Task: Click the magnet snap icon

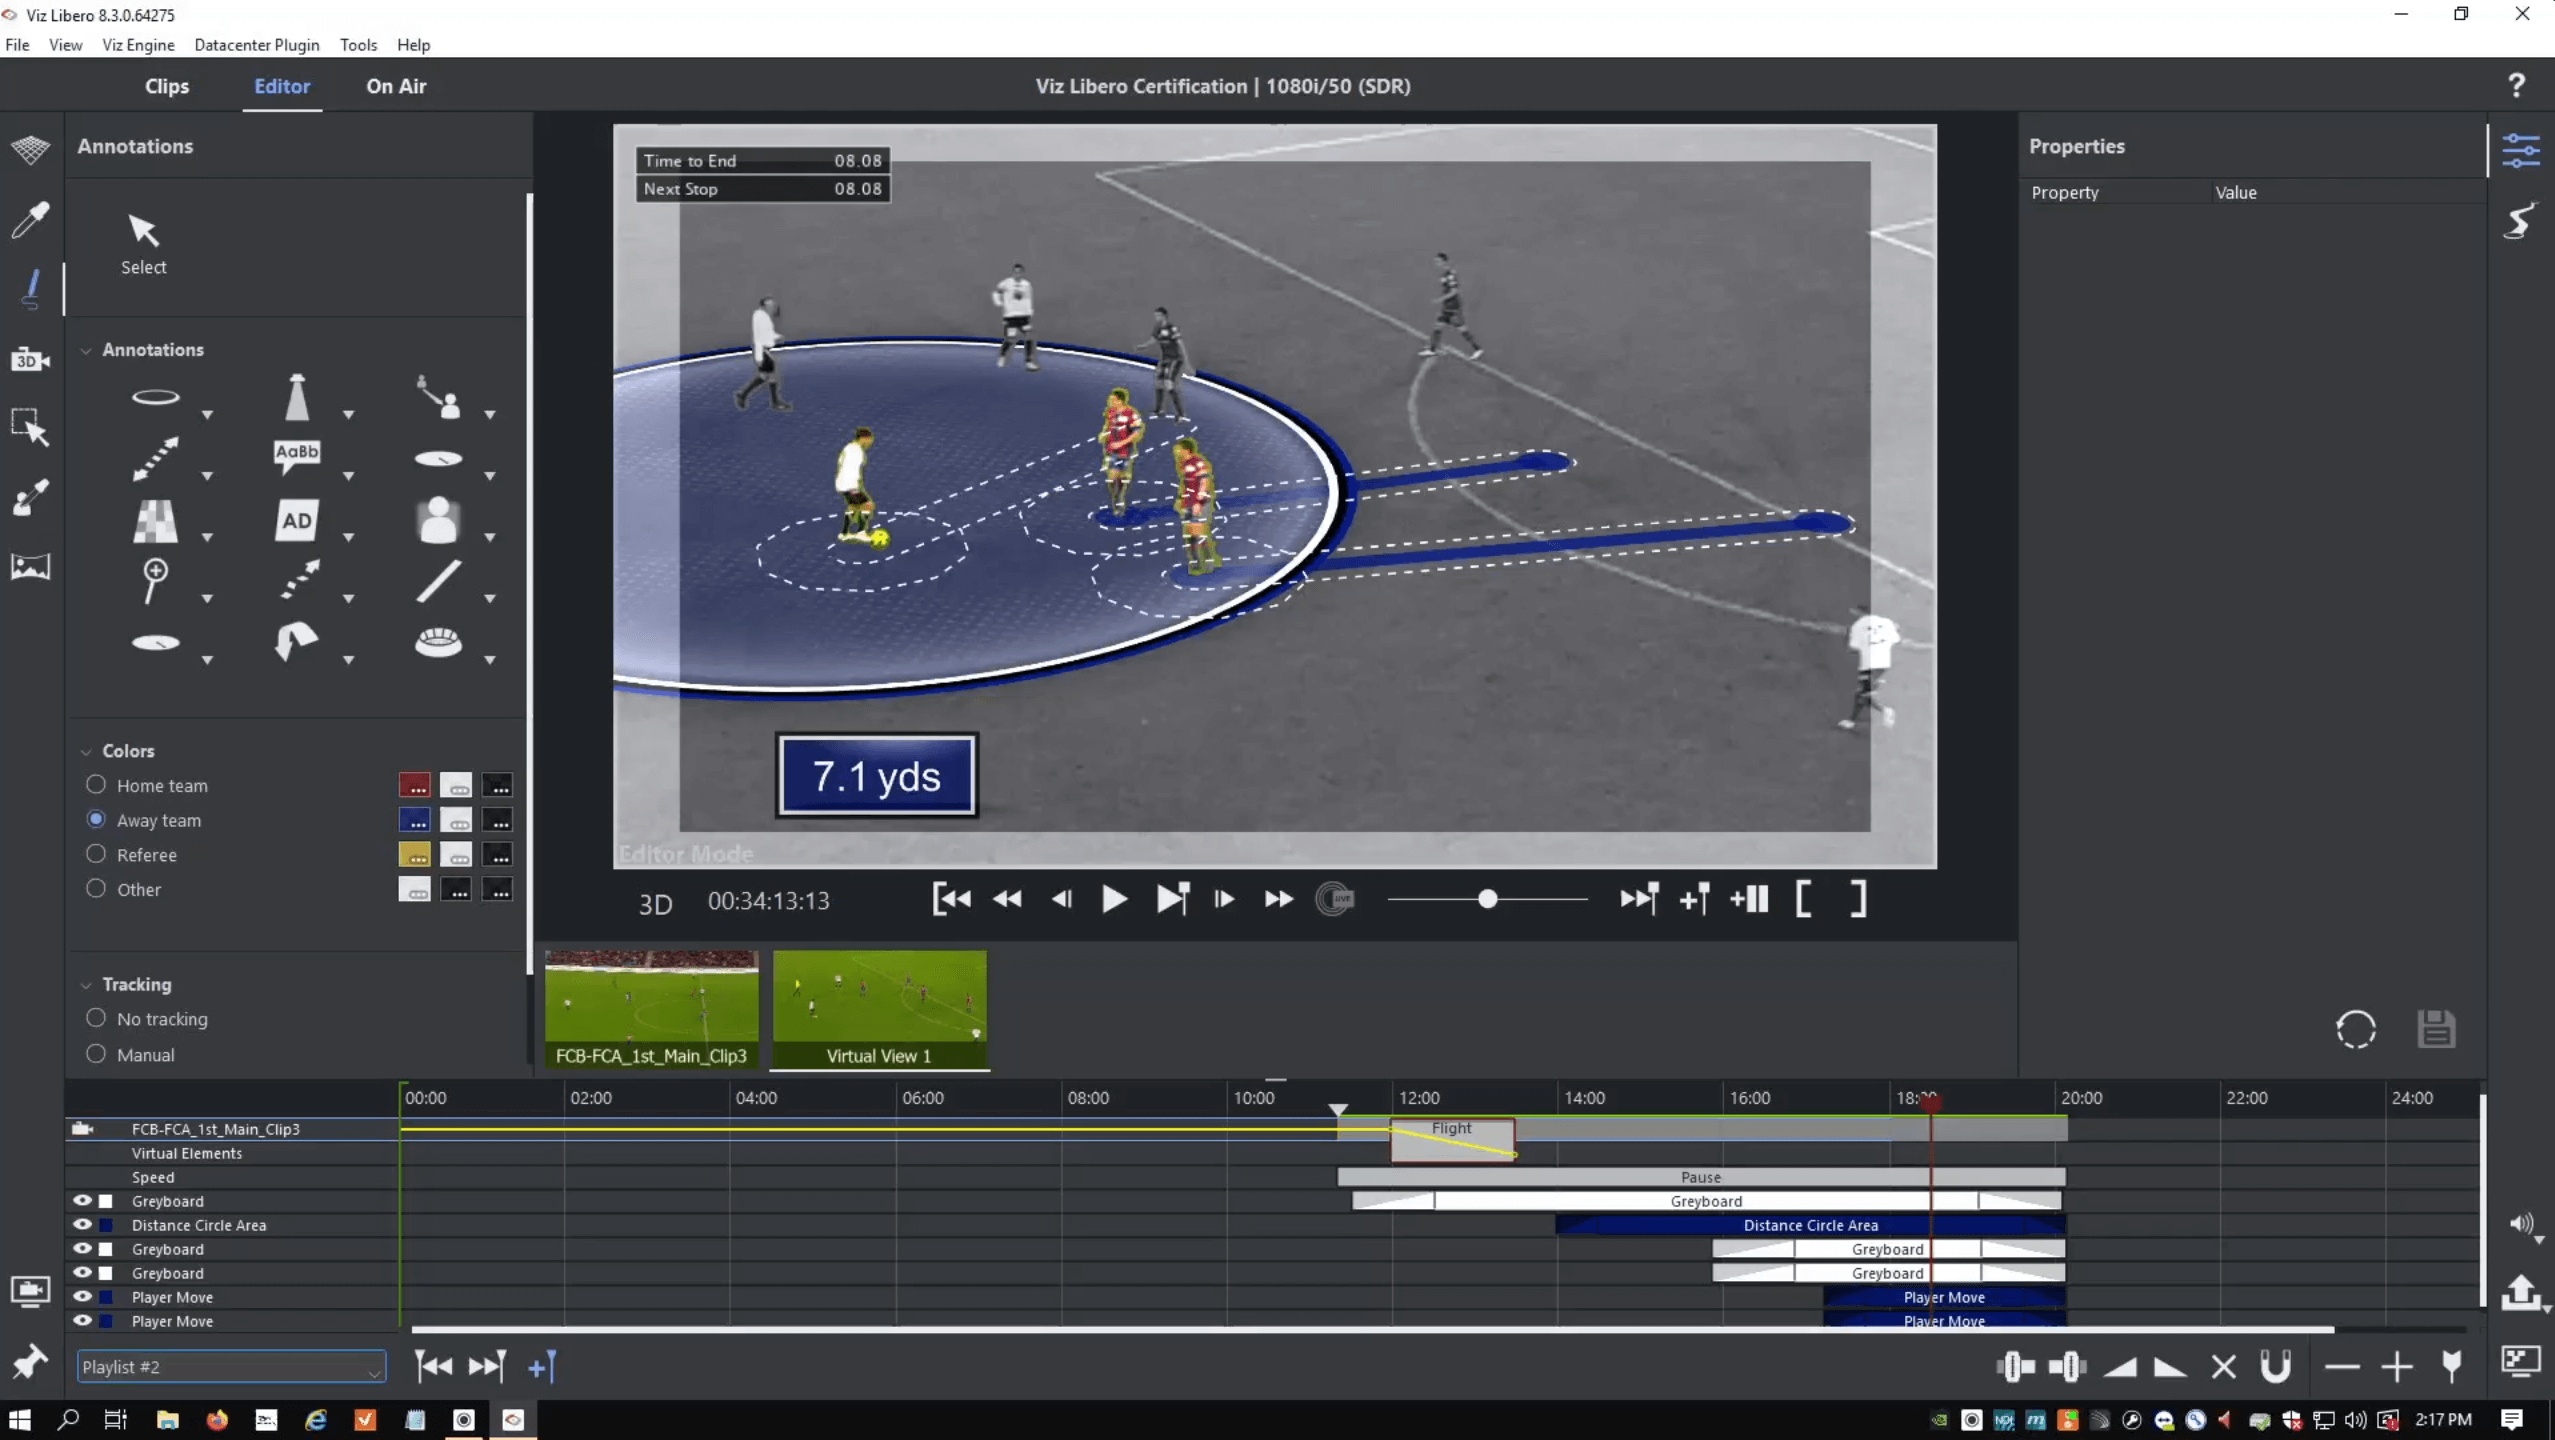Action: coord(2275,1366)
